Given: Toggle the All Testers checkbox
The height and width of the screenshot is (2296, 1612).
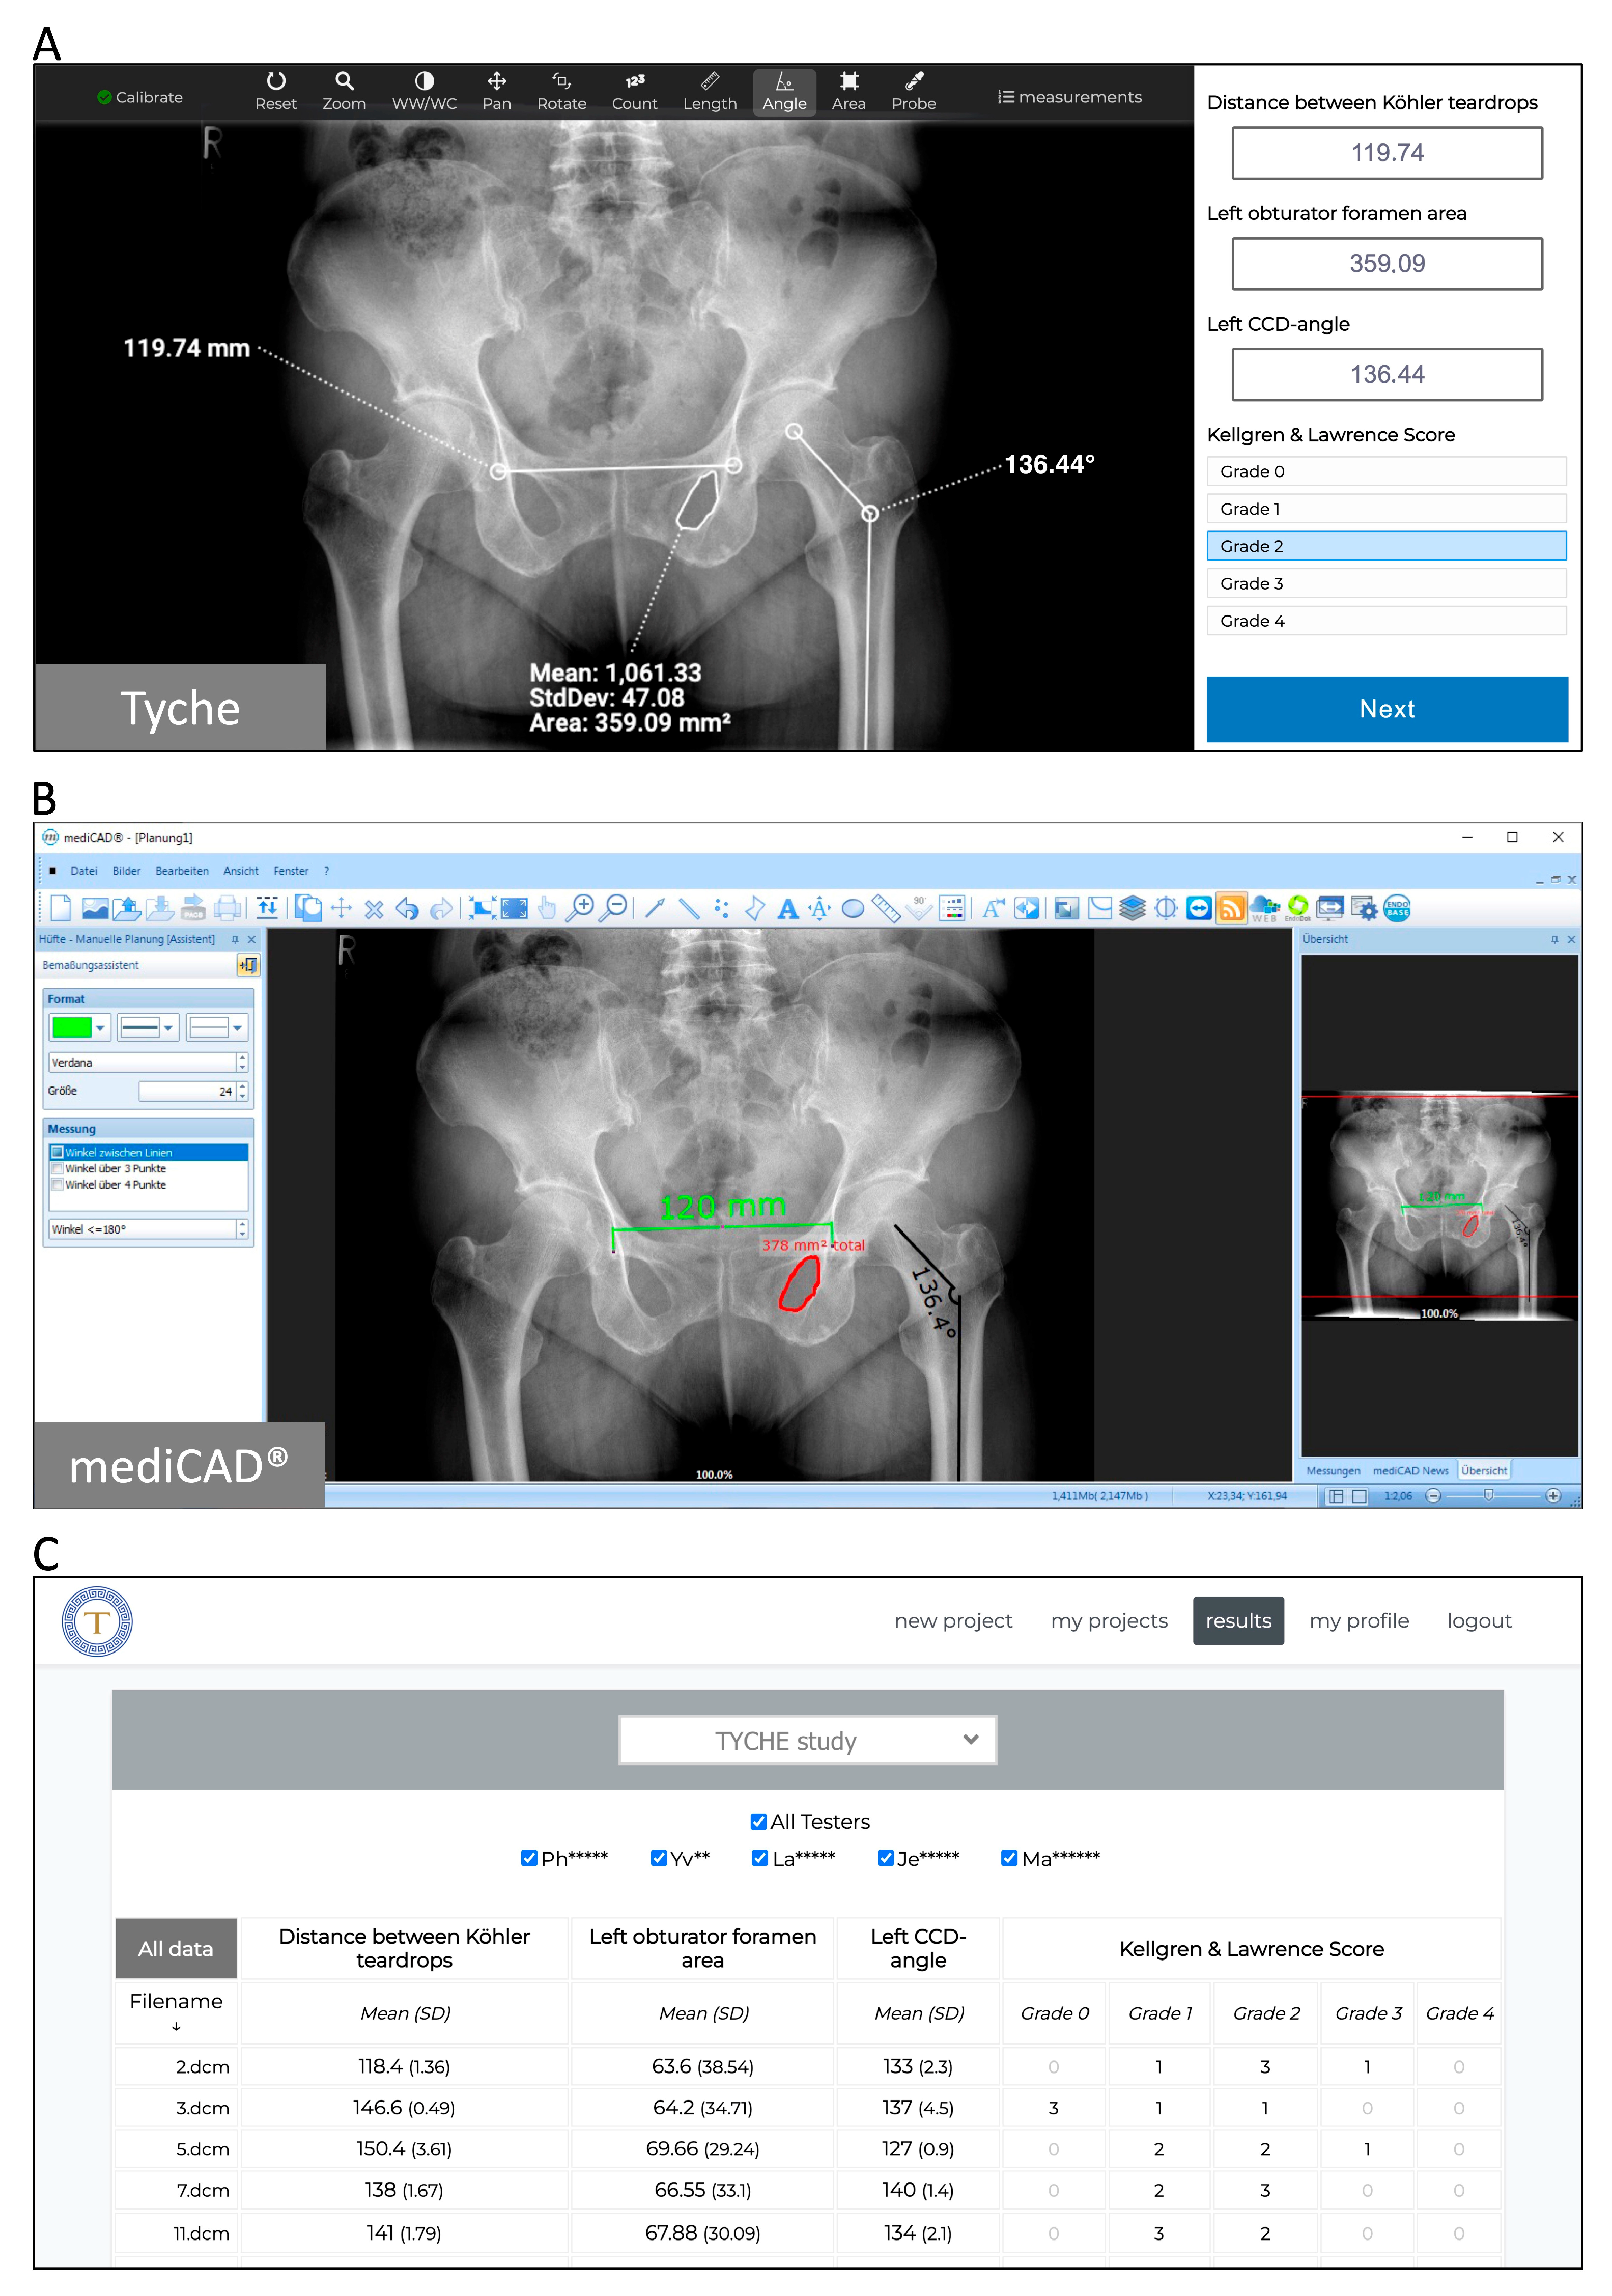Looking at the screenshot, I should (759, 1822).
